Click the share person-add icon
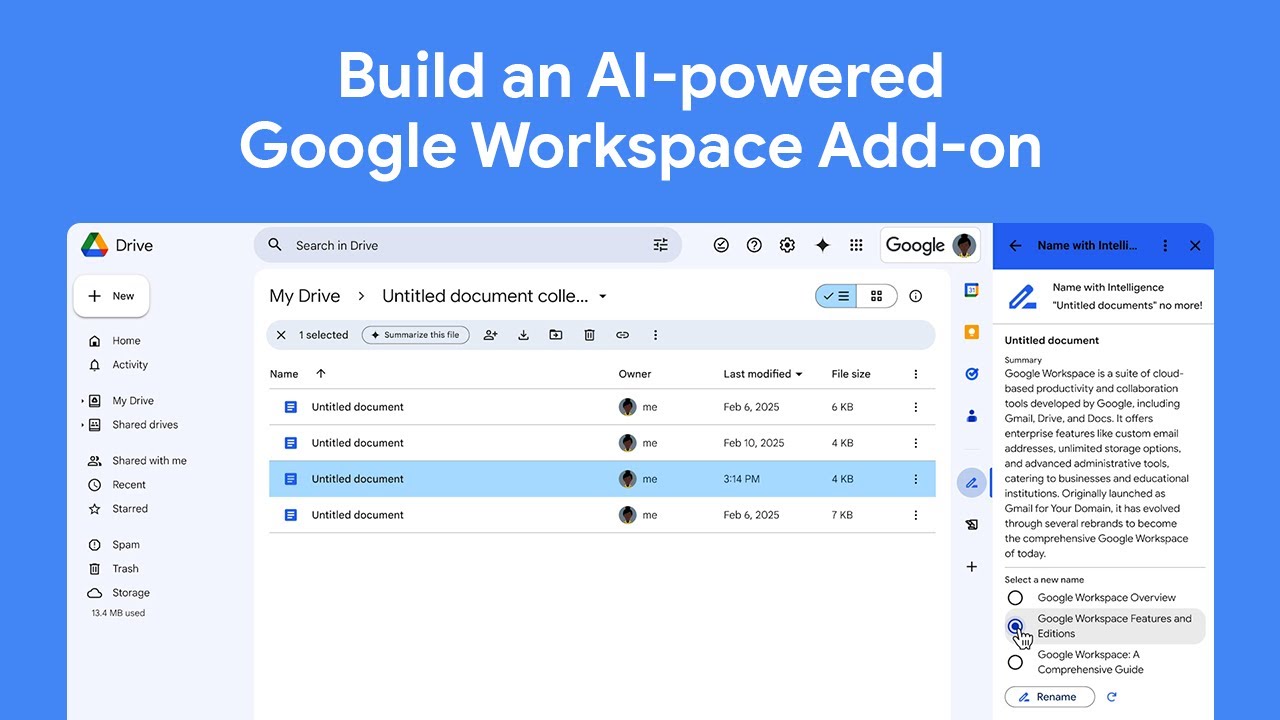The image size is (1280, 720). point(490,335)
